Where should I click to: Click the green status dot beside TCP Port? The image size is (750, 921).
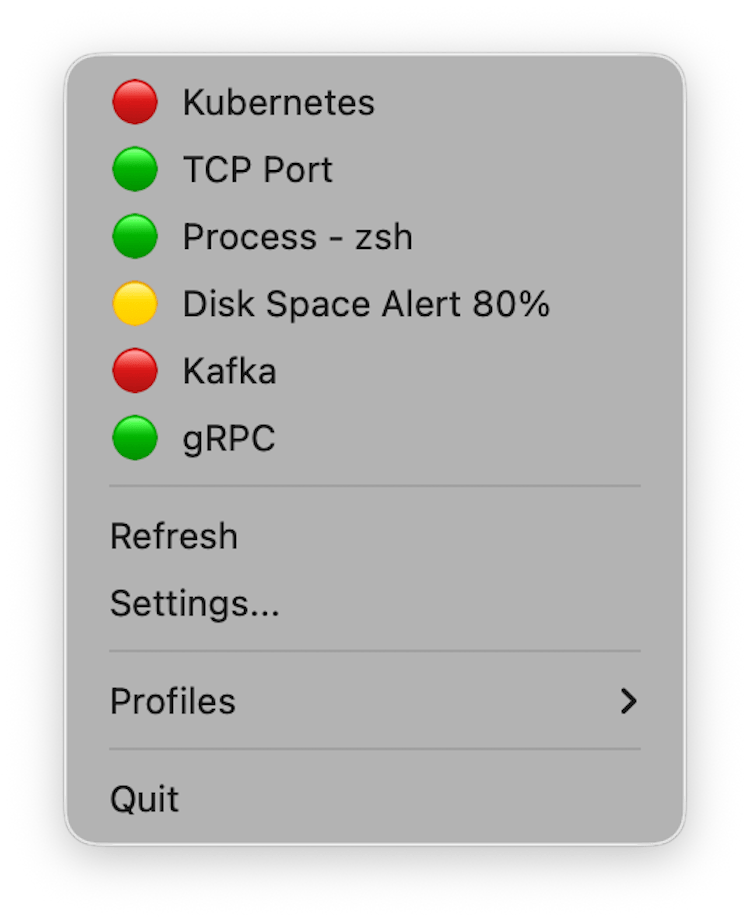click(134, 170)
